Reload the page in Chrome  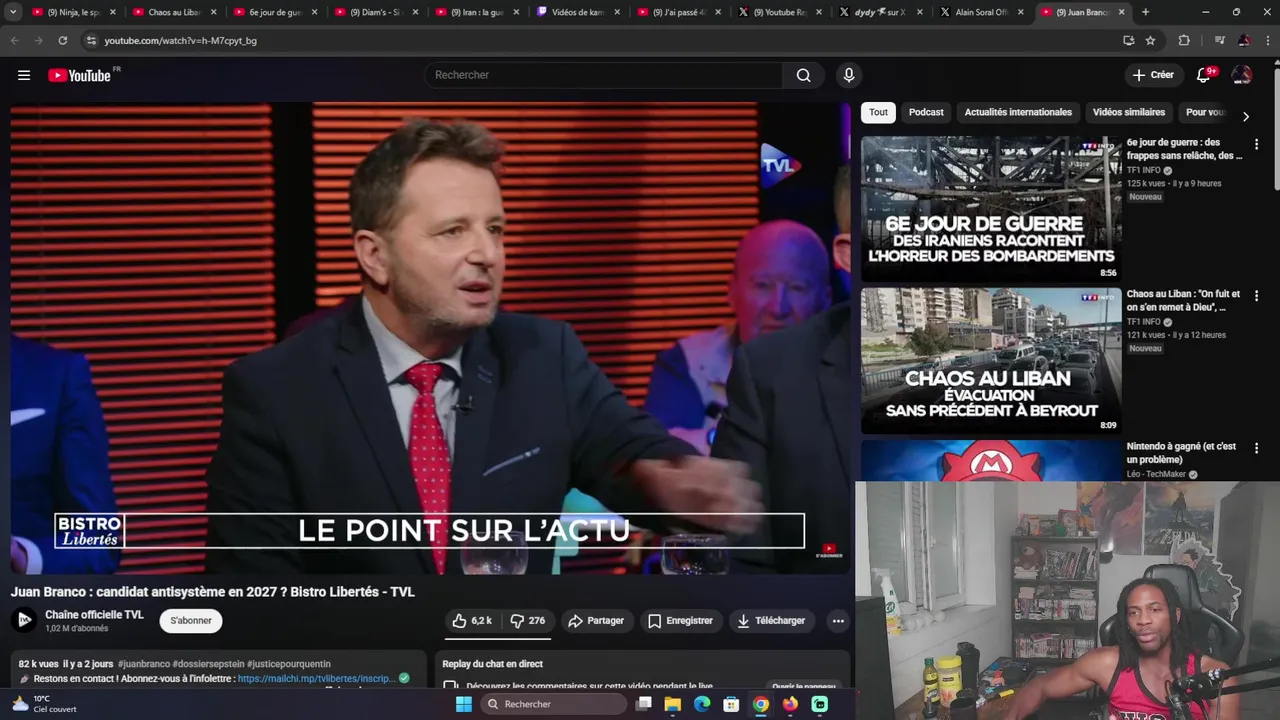[x=62, y=40]
